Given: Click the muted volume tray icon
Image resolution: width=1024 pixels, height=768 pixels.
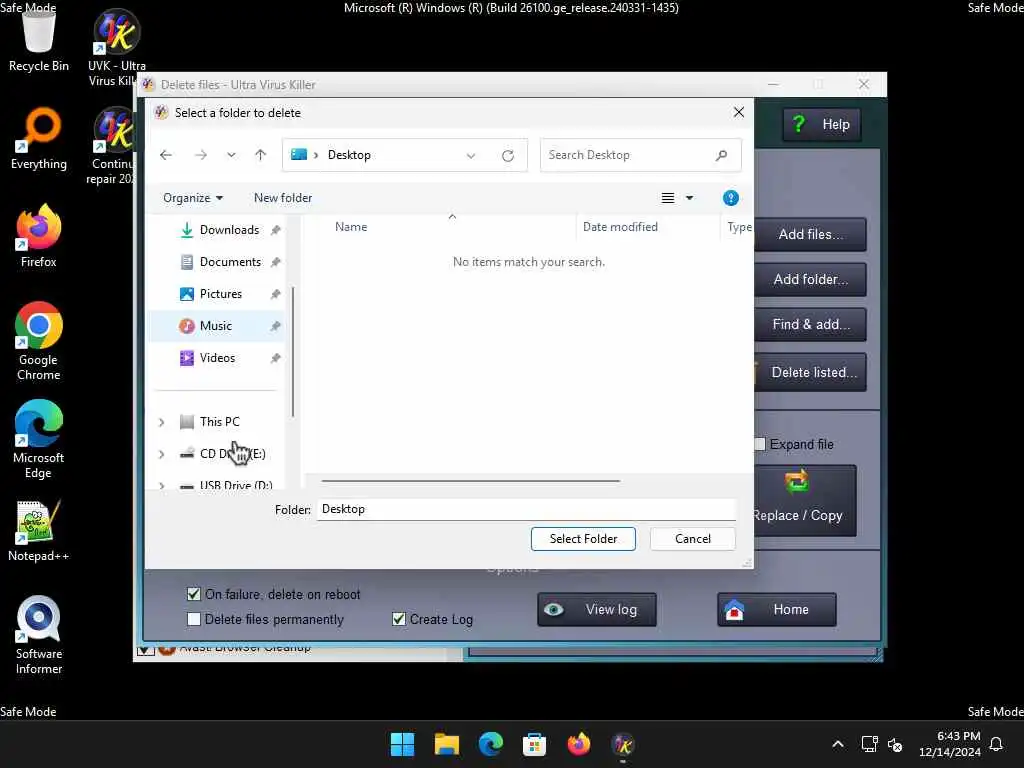Looking at the screenshot, I should pyautogui.click(x=895, y=744).
